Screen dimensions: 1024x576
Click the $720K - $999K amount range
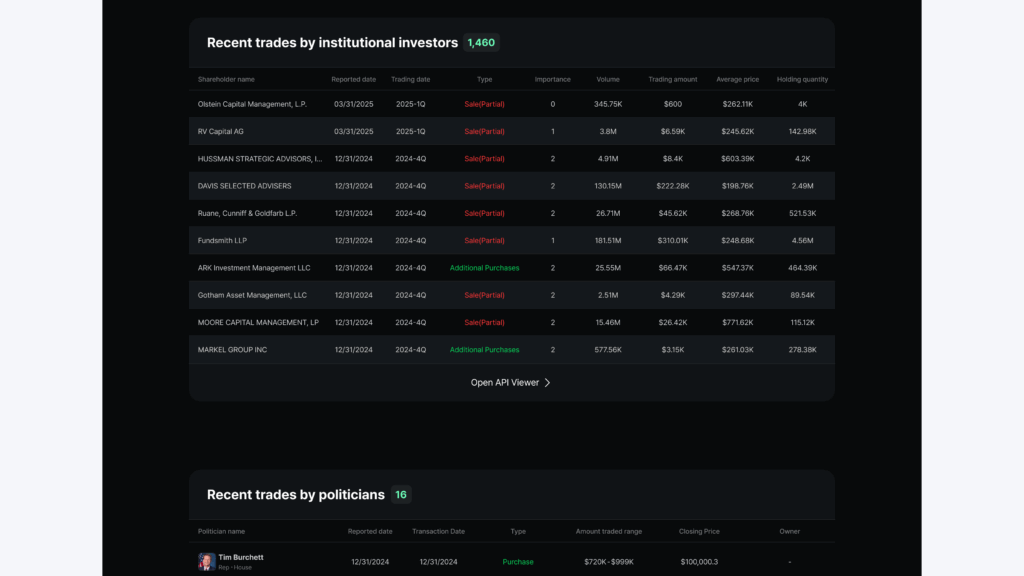(x=609, y=562)
